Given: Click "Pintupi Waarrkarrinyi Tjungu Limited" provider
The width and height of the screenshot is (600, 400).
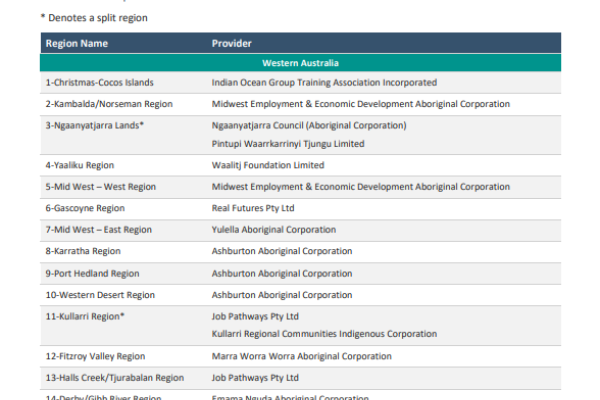Looking at the screenshot, I should pyautogui.click(x=288, y=143).
